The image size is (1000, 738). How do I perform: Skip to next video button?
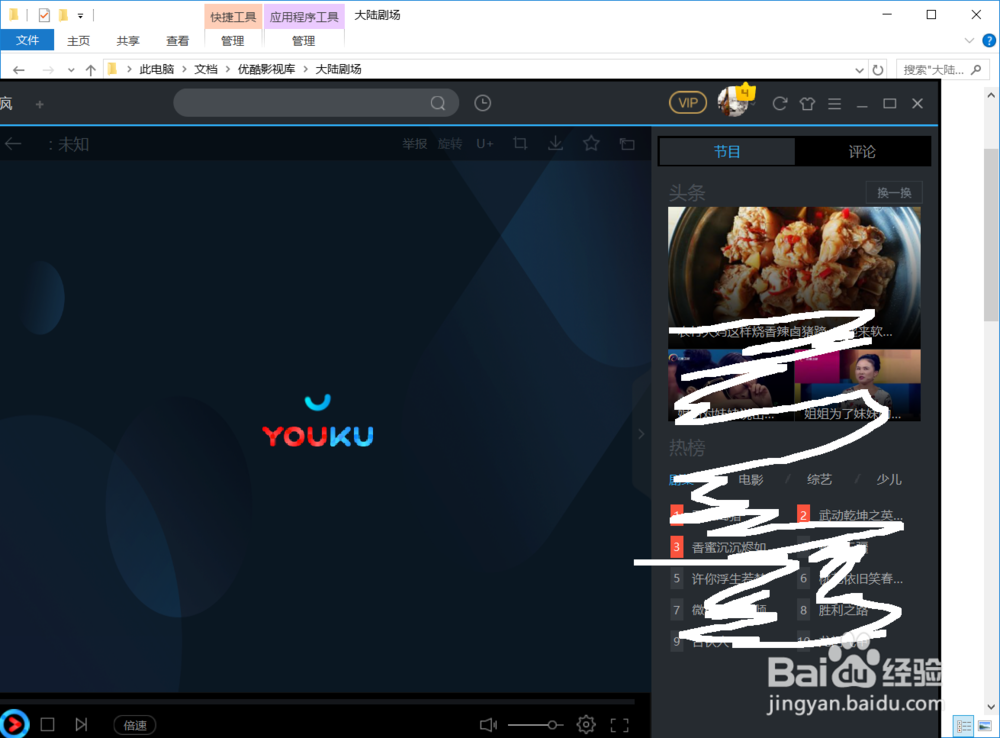[81, 725]
